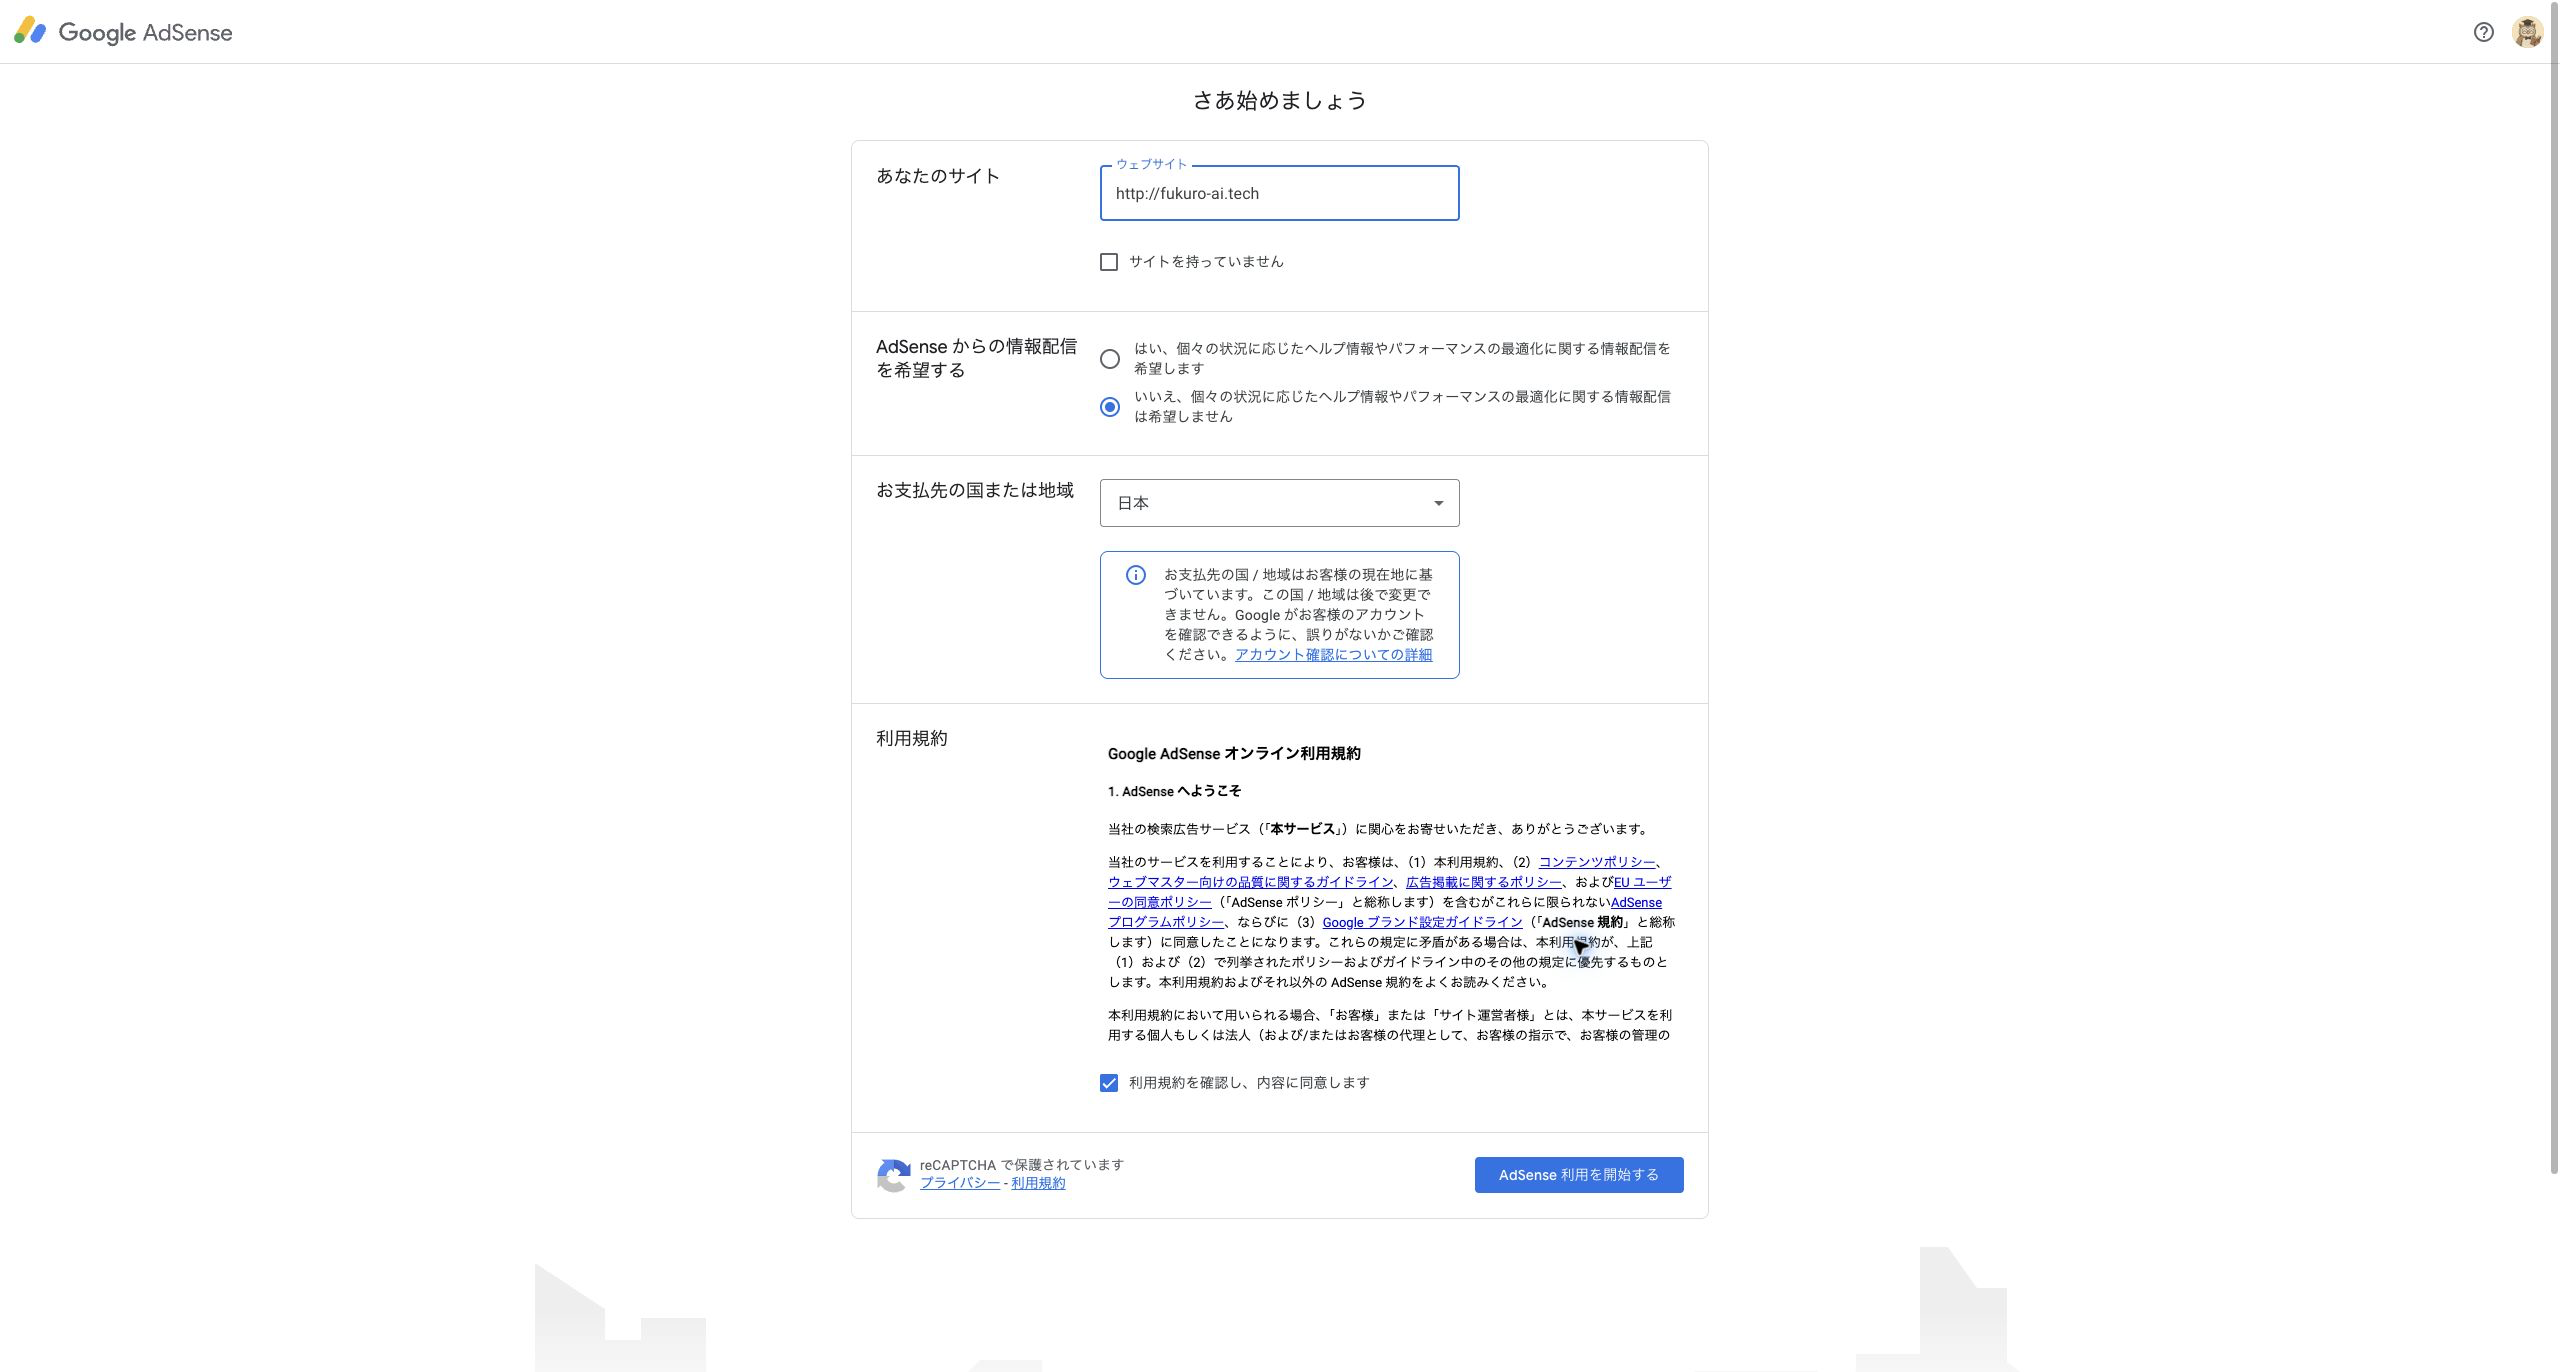Select the いいえ radio for email updates

coord(1109,407)
